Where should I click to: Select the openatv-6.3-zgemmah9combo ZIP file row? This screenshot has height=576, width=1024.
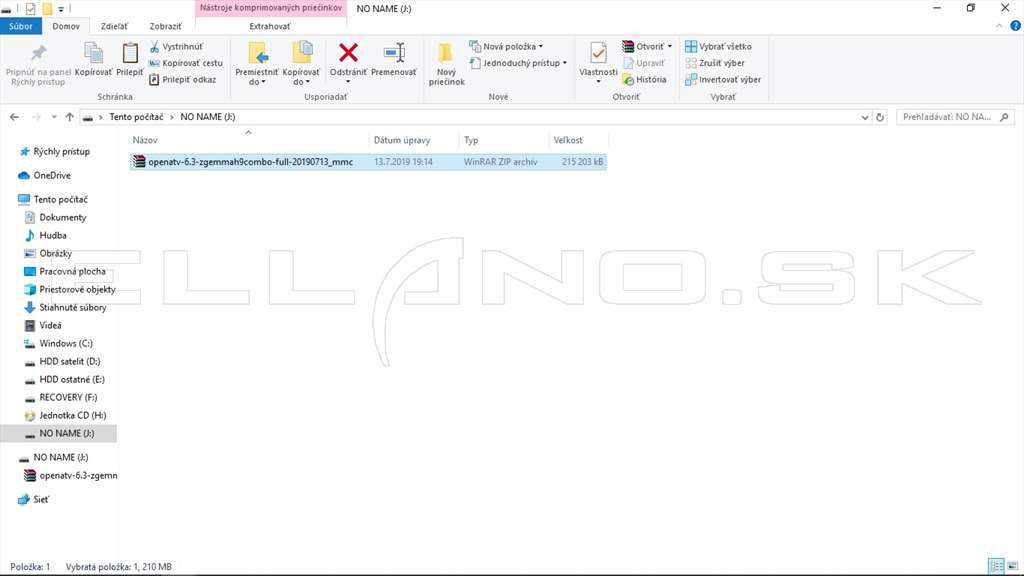coord(368,161)
